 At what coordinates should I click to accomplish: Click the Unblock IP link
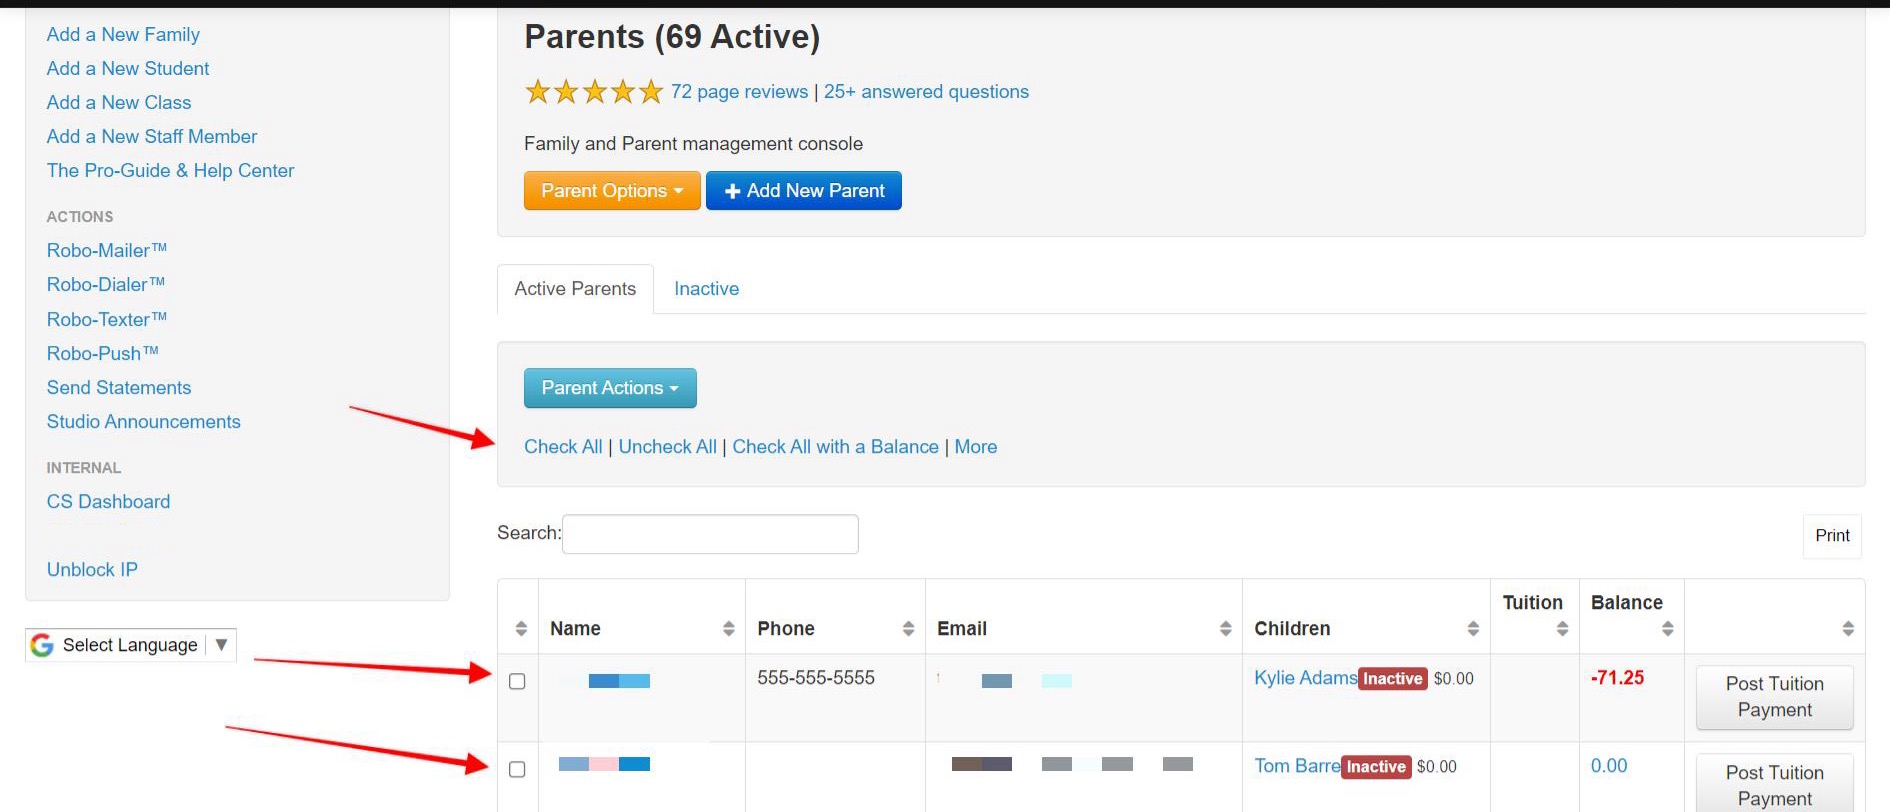(92, 570)
